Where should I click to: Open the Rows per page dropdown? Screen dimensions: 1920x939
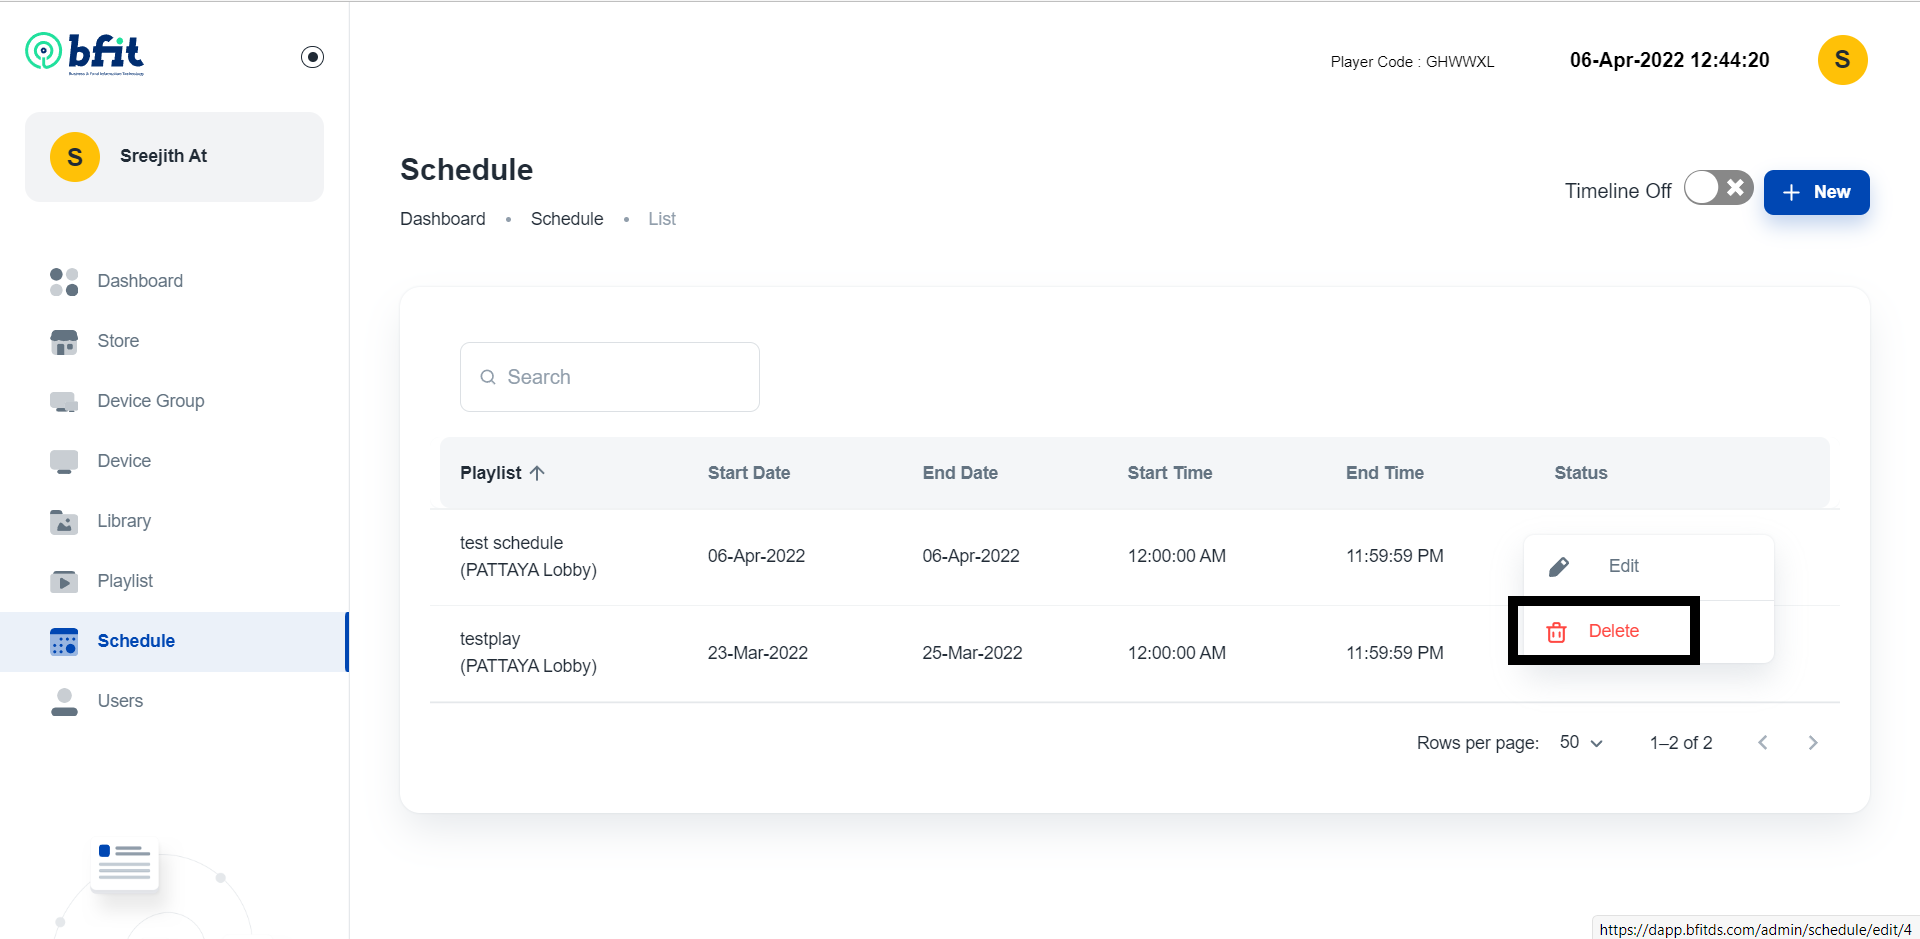pyautogui.click(x=1581, y=743)
